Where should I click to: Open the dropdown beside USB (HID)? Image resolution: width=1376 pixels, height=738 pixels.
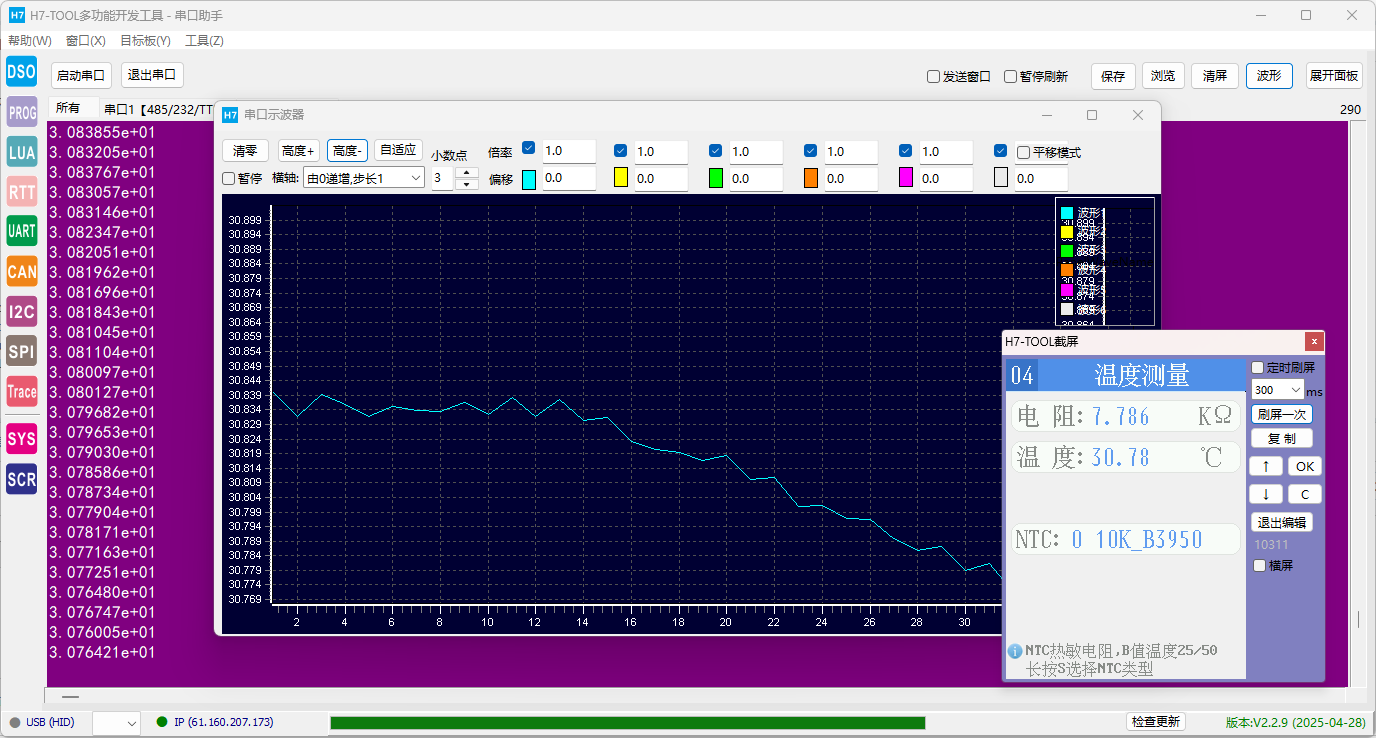[x=116, y=722]
